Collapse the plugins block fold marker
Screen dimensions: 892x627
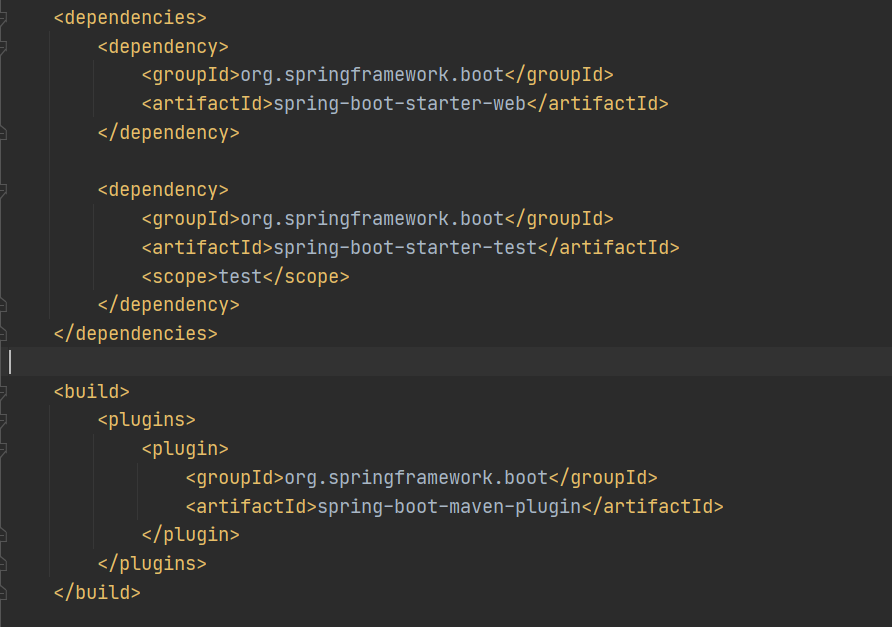click(x=3, y=420)
